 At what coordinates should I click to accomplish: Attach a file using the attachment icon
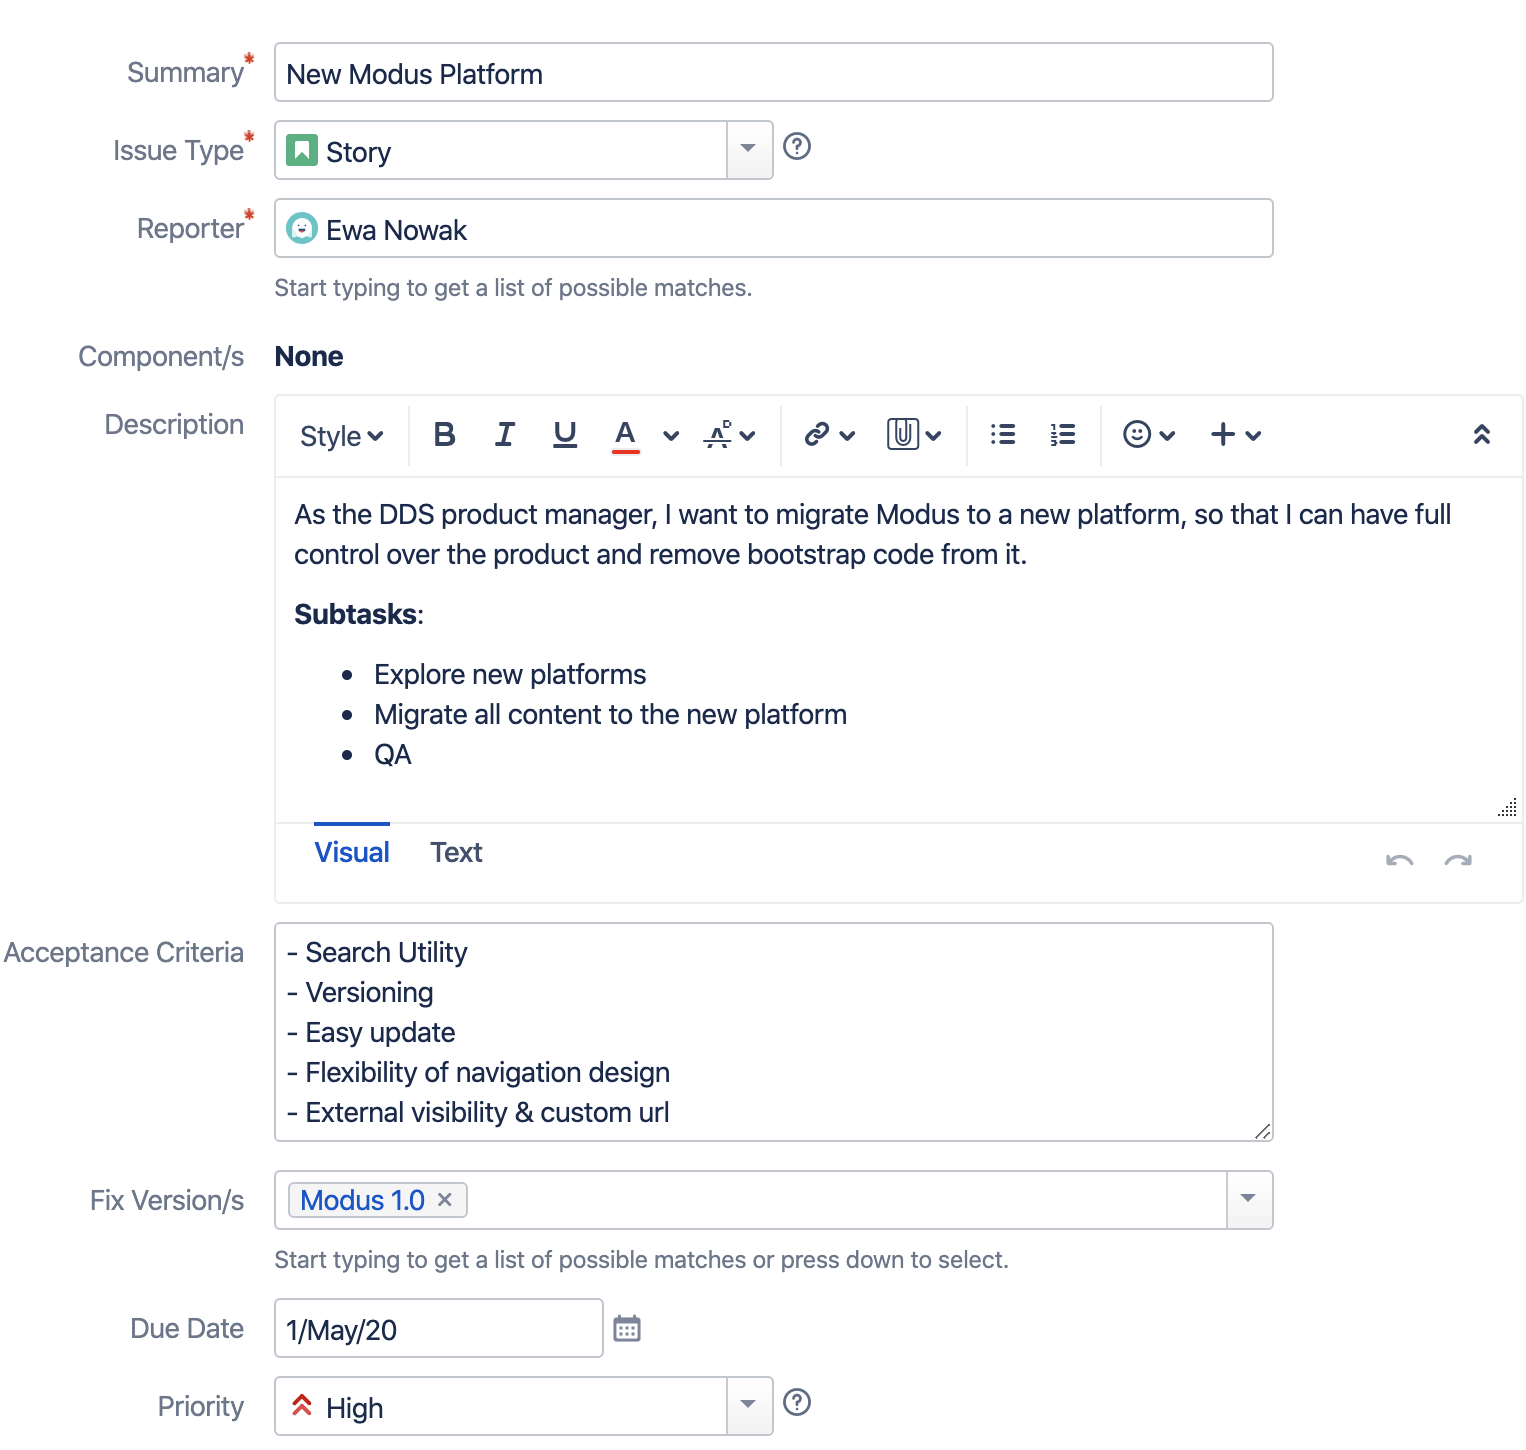[903, 435]
